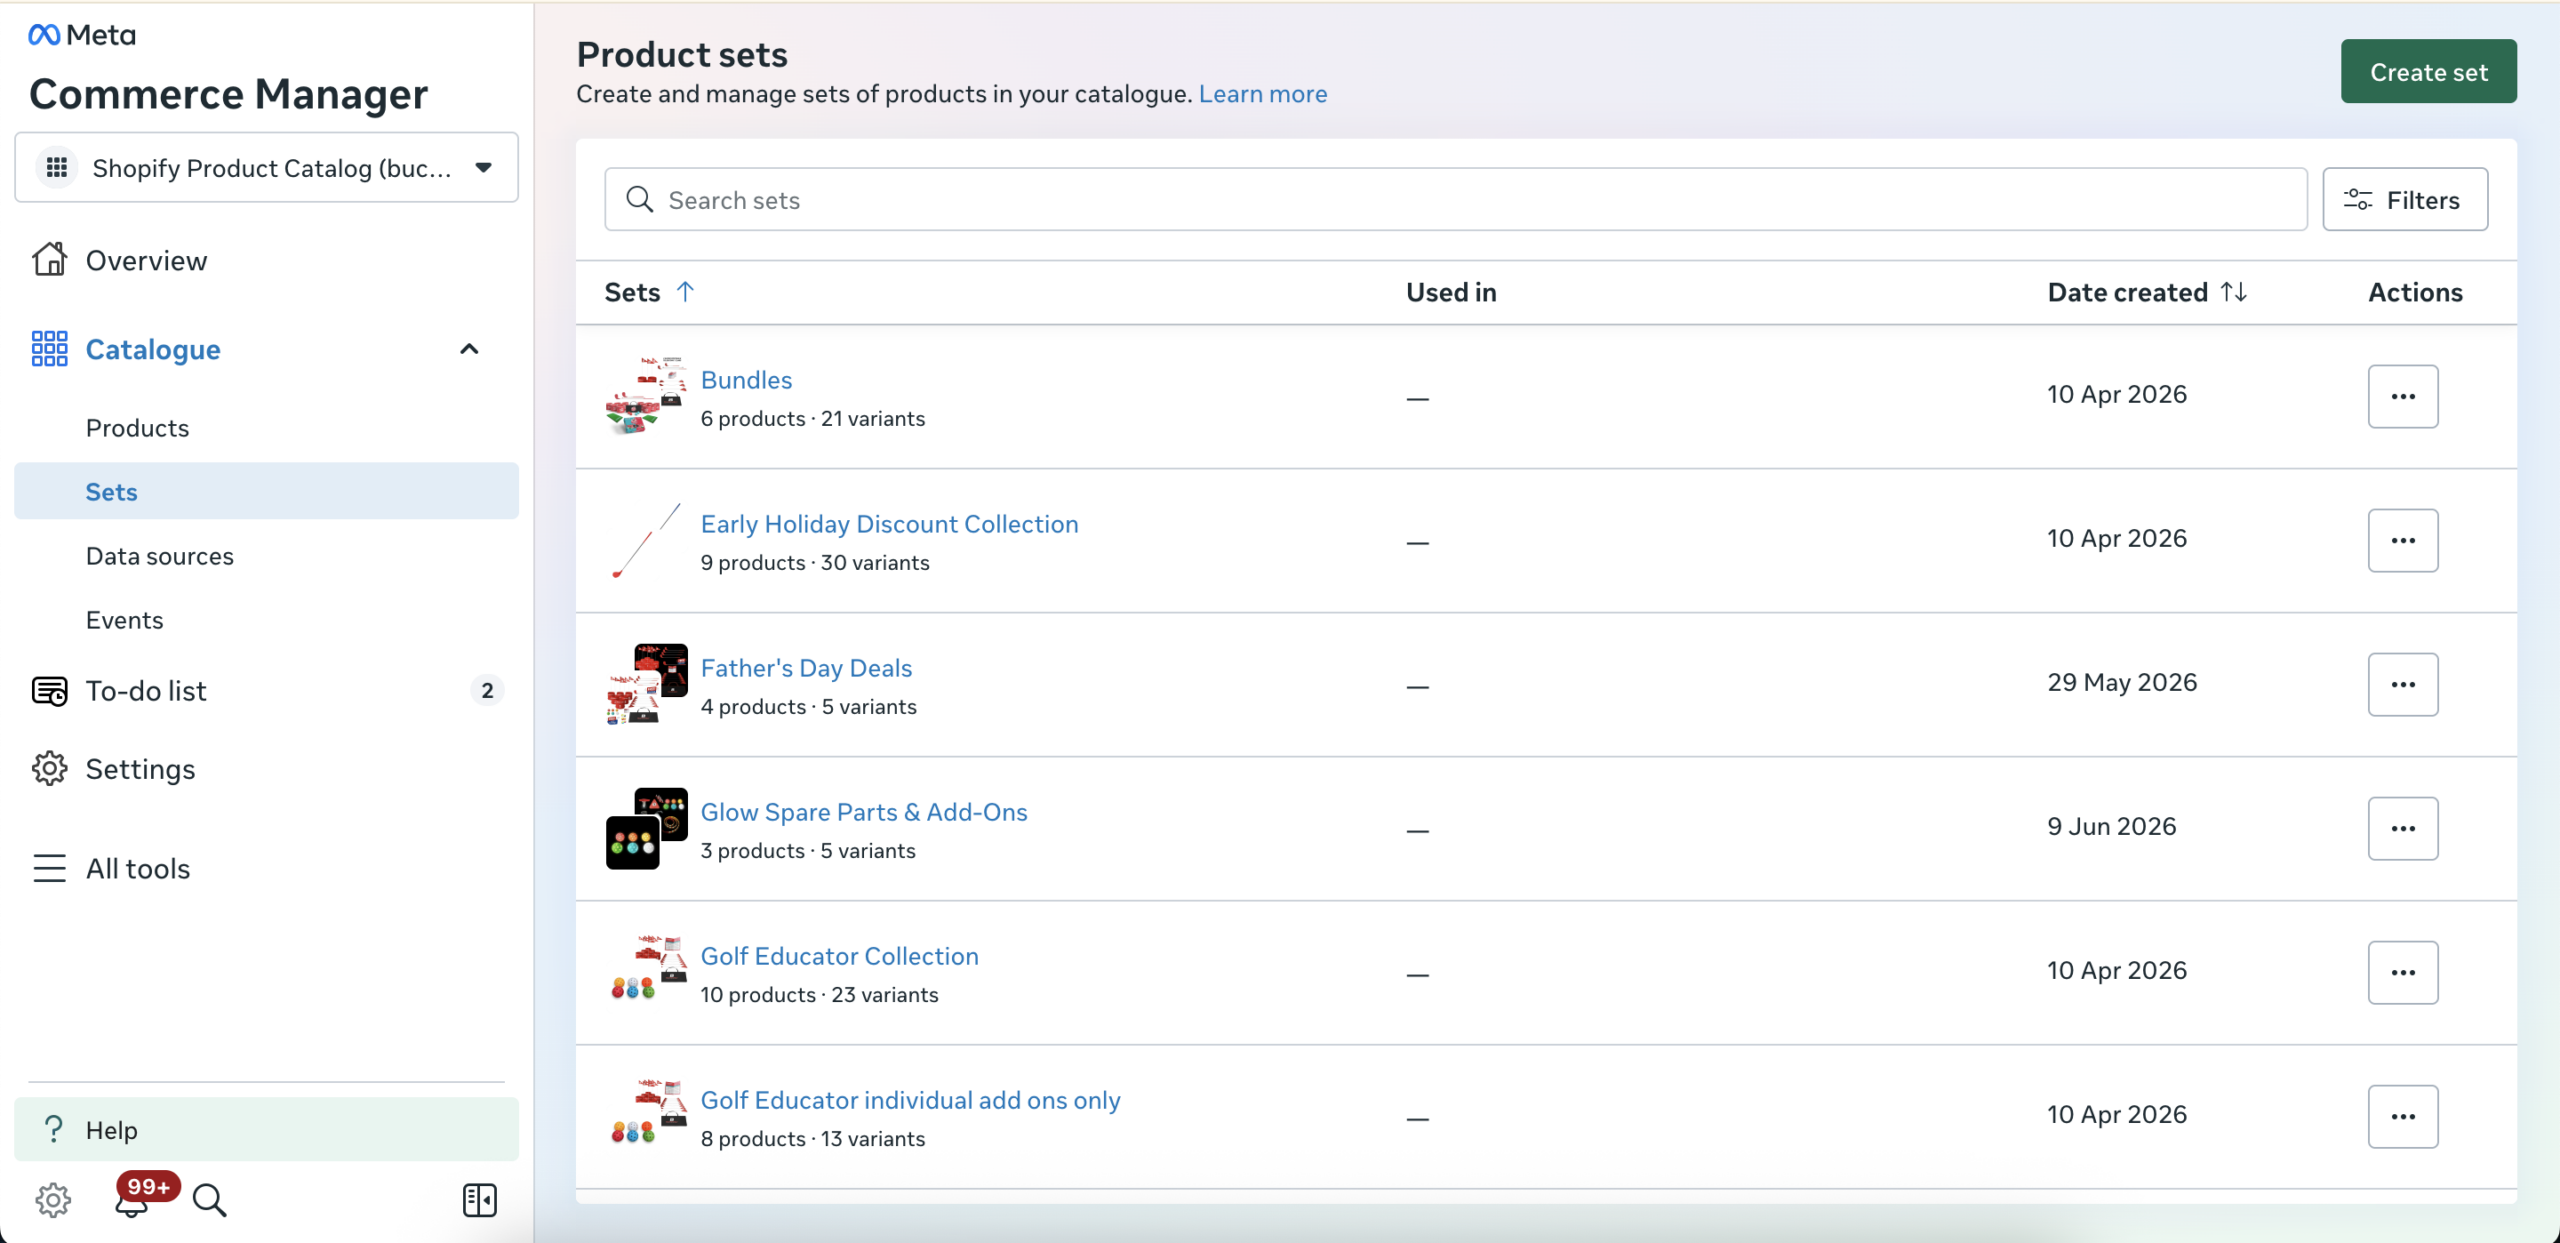Screen dimensions: 2560x1243
Task: Click the Bundles set thumbnail
Action: 646,397
